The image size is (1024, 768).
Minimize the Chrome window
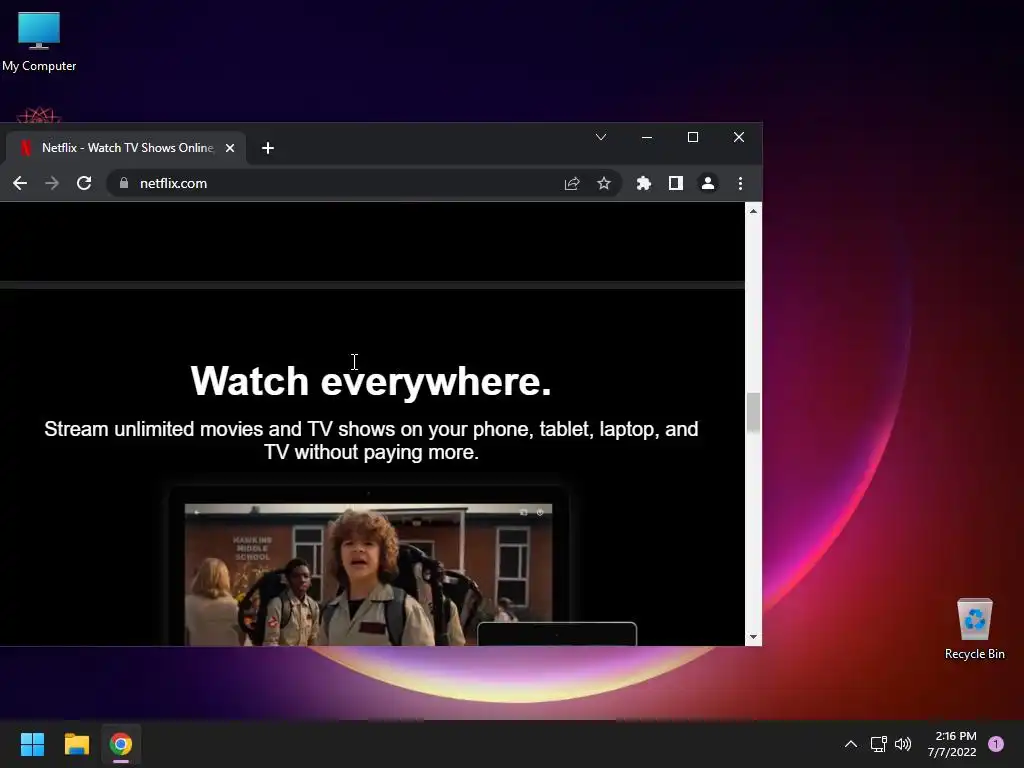[x=647, y=137]
